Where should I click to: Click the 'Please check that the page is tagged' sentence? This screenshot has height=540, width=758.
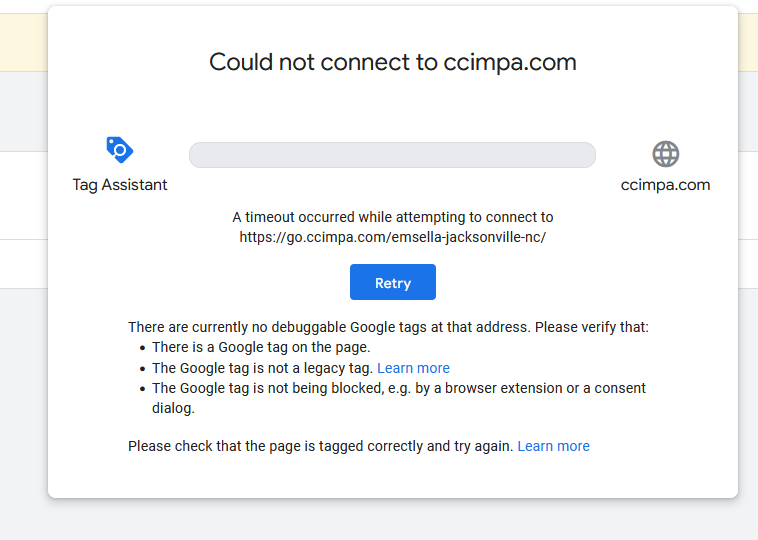point(320,446)
